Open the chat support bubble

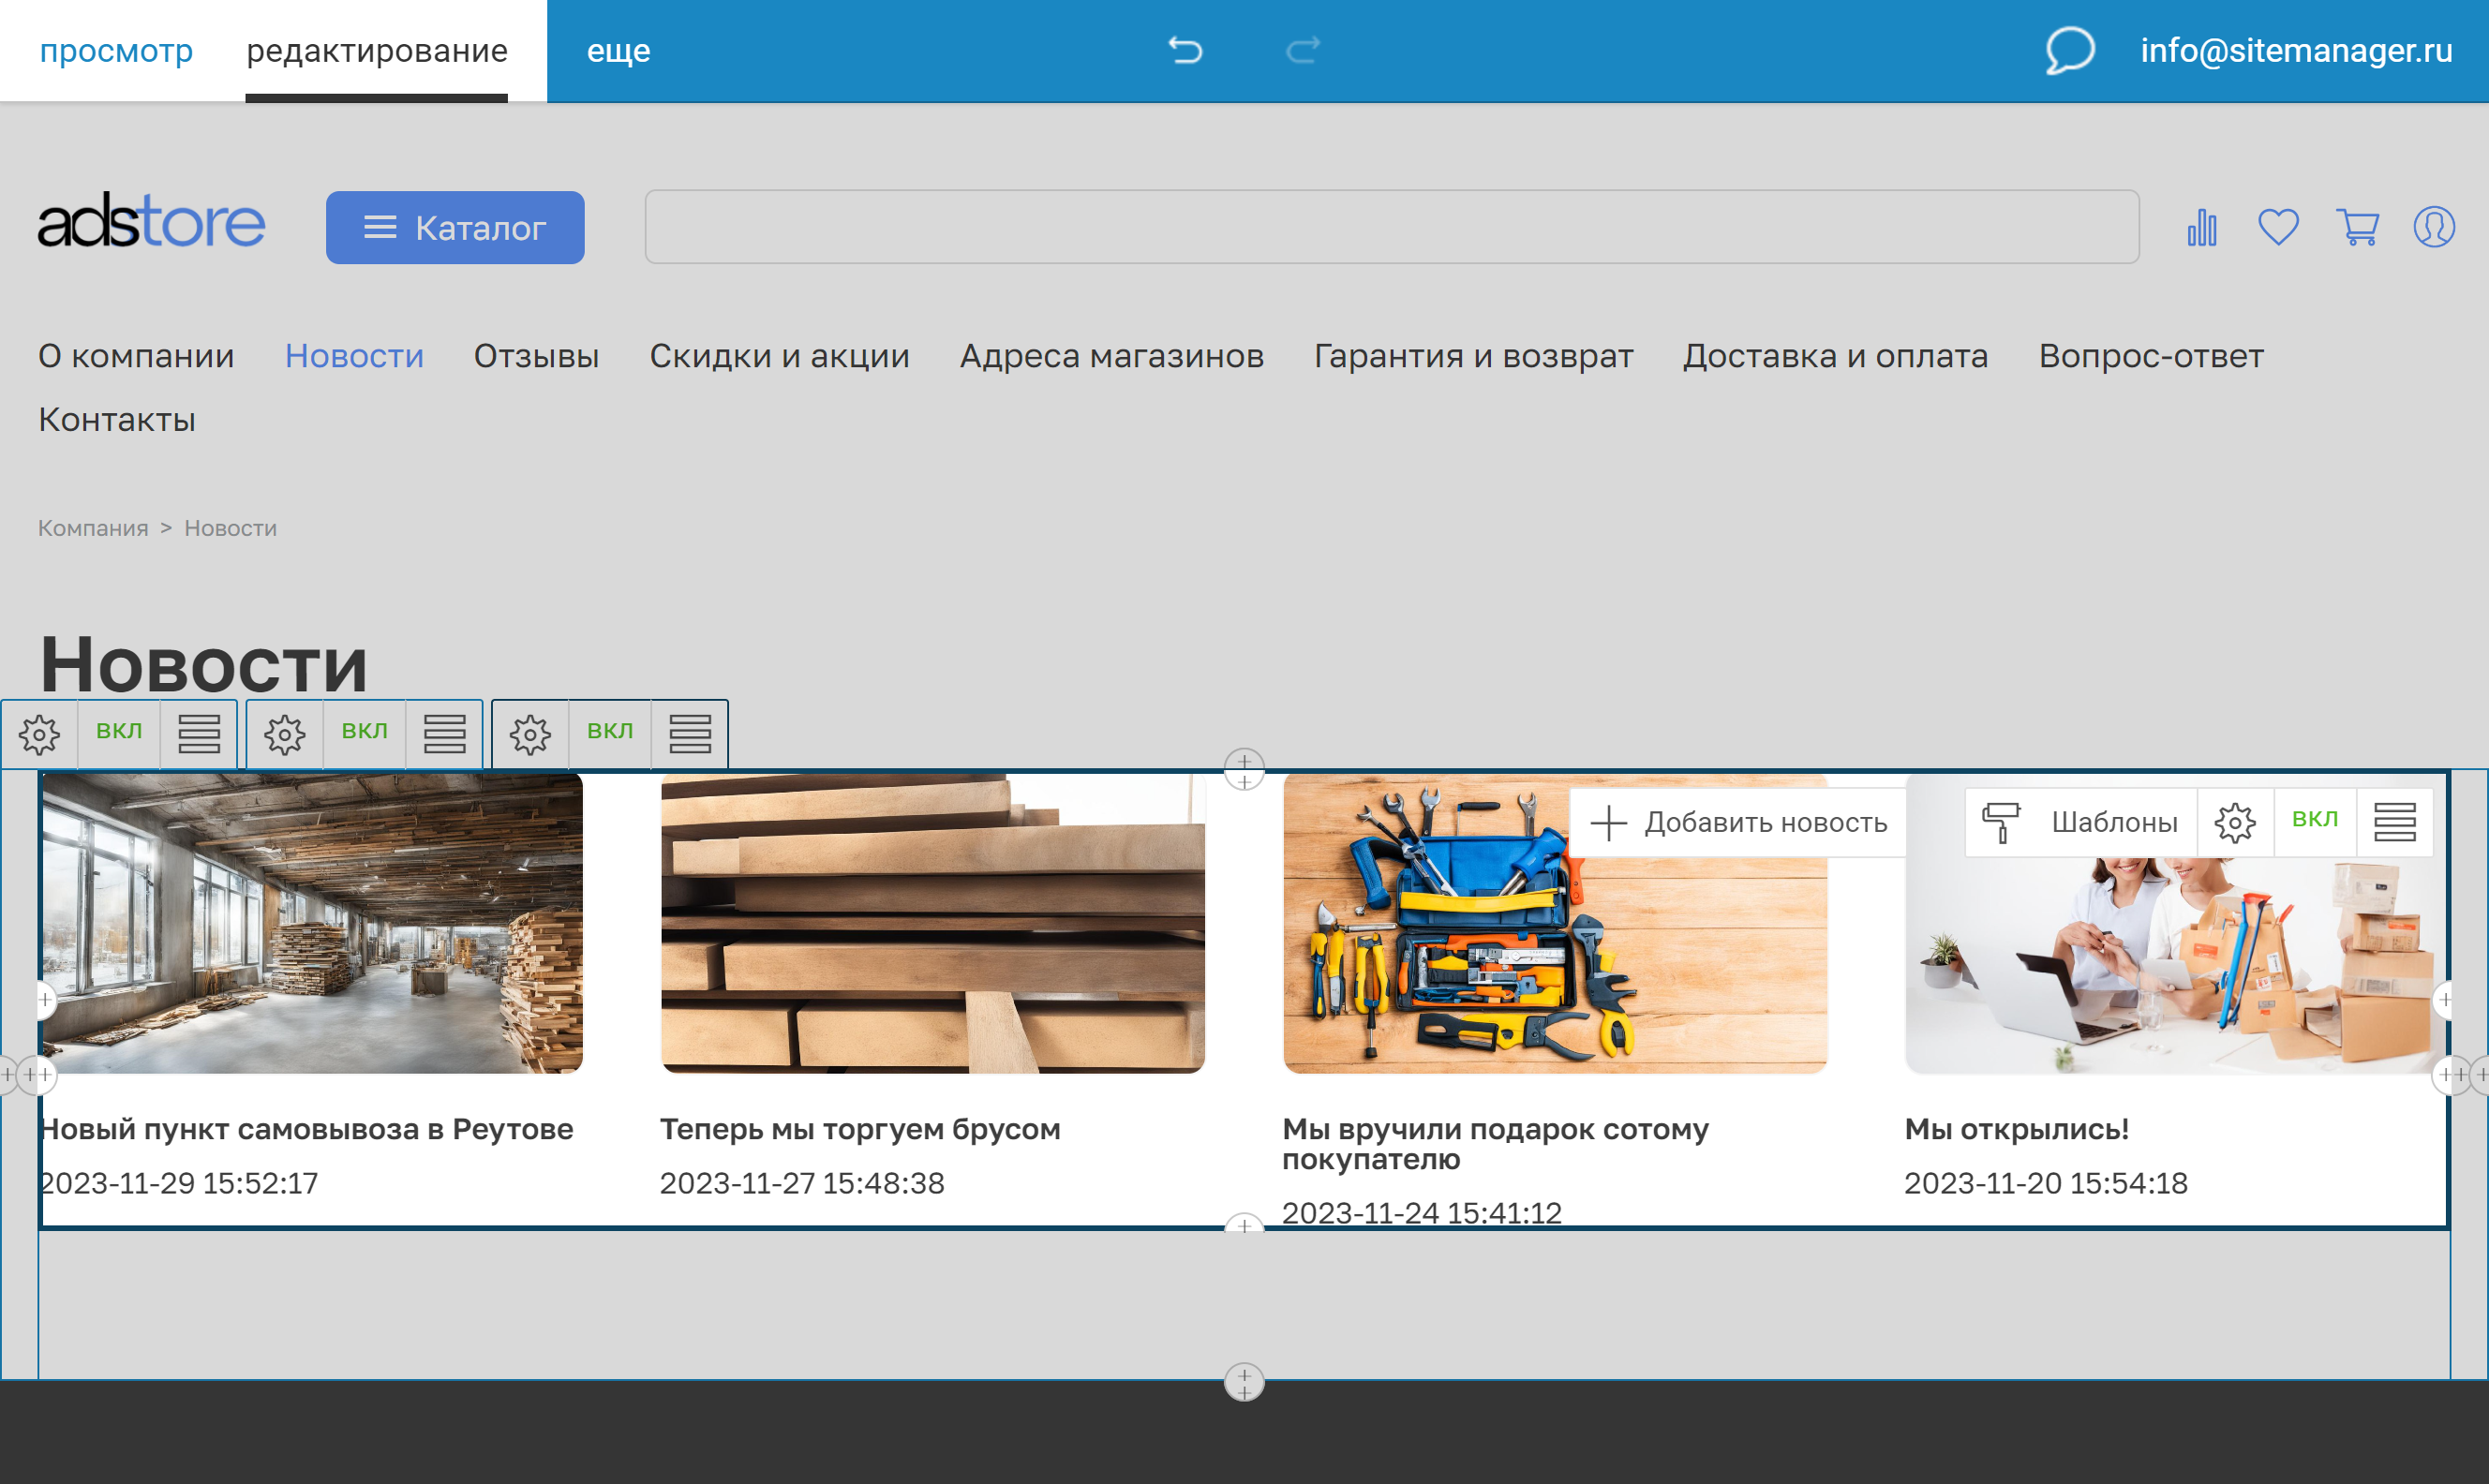pos(2068,50)
